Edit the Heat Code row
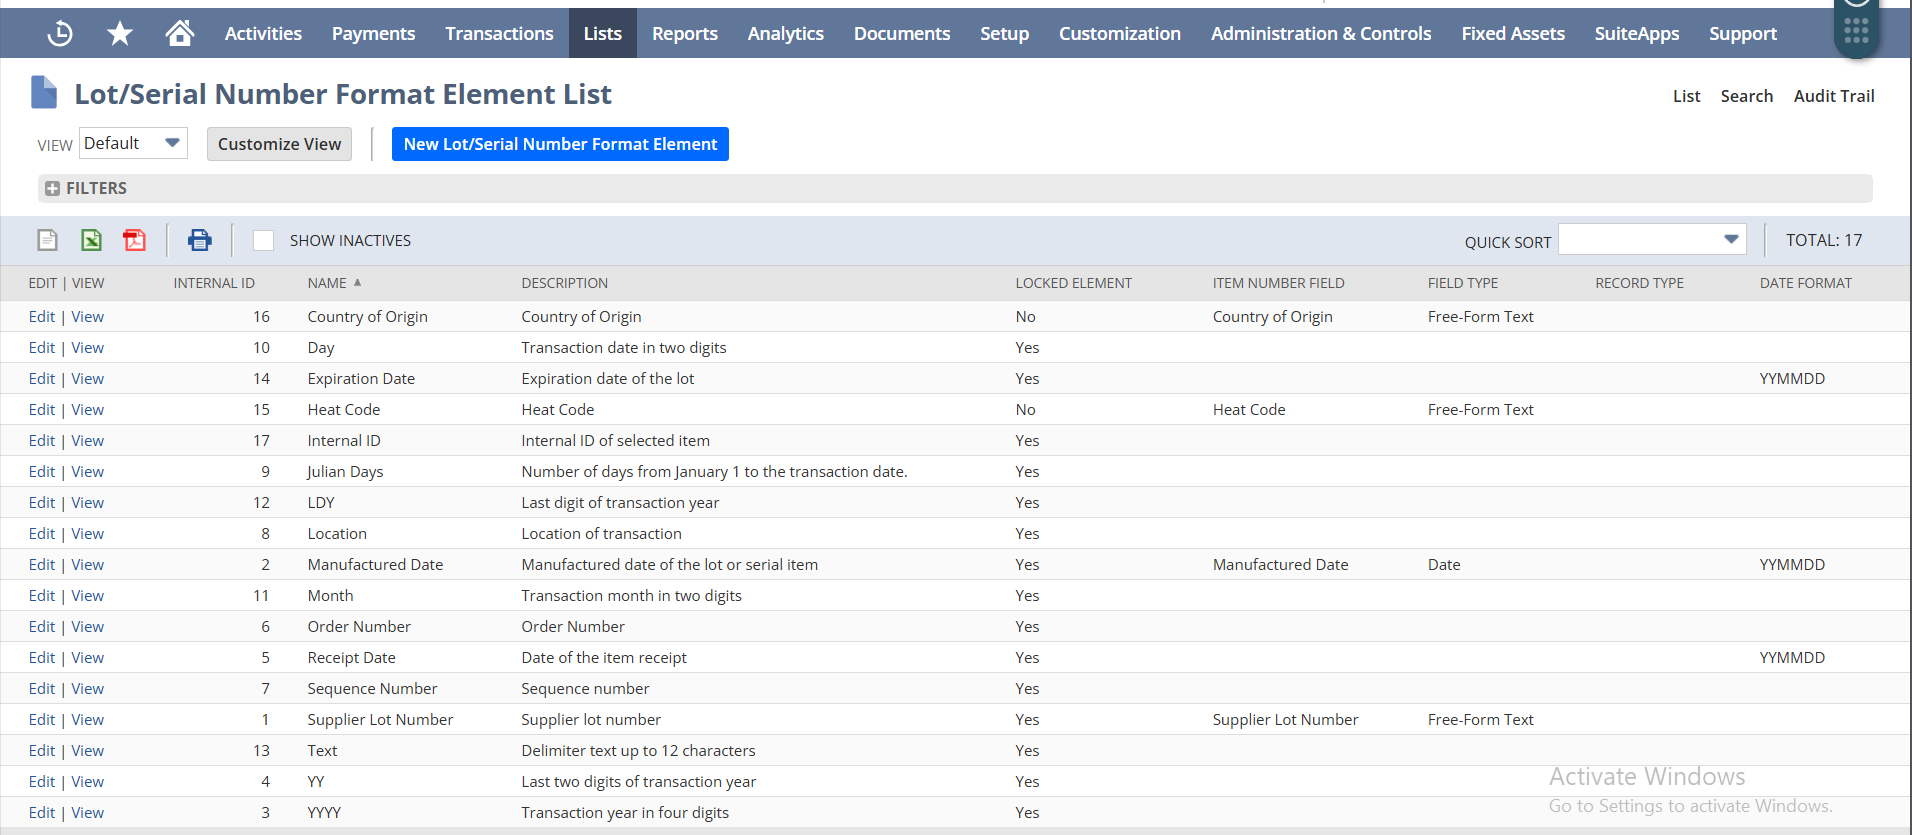The image size is (1912, 835). point(42,410)
